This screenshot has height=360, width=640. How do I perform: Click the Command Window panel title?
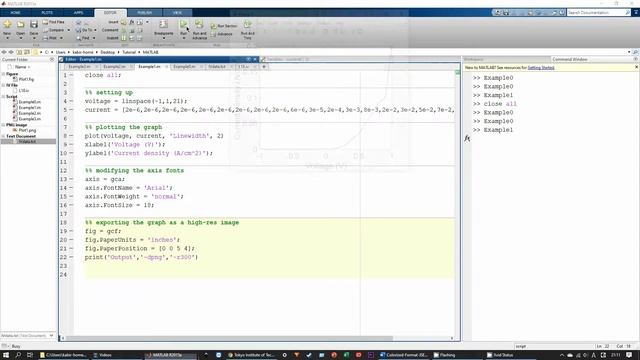click(x=570, y=60)
